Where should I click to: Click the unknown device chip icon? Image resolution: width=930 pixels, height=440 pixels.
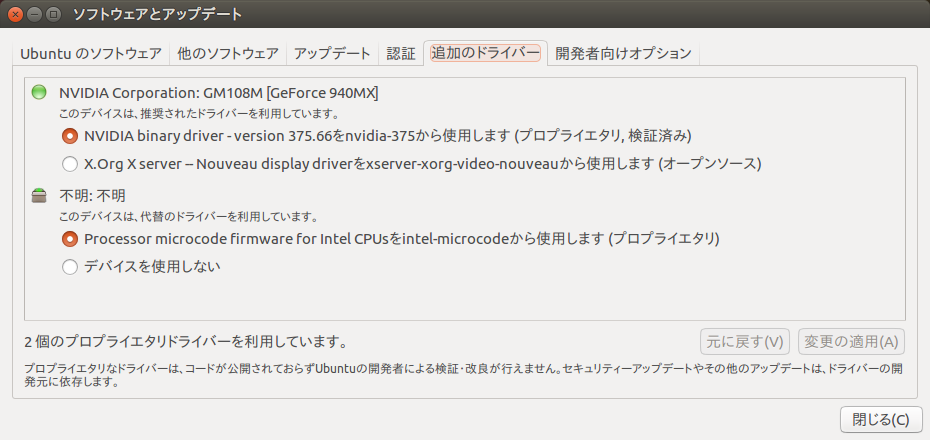(x=39, y=196)
